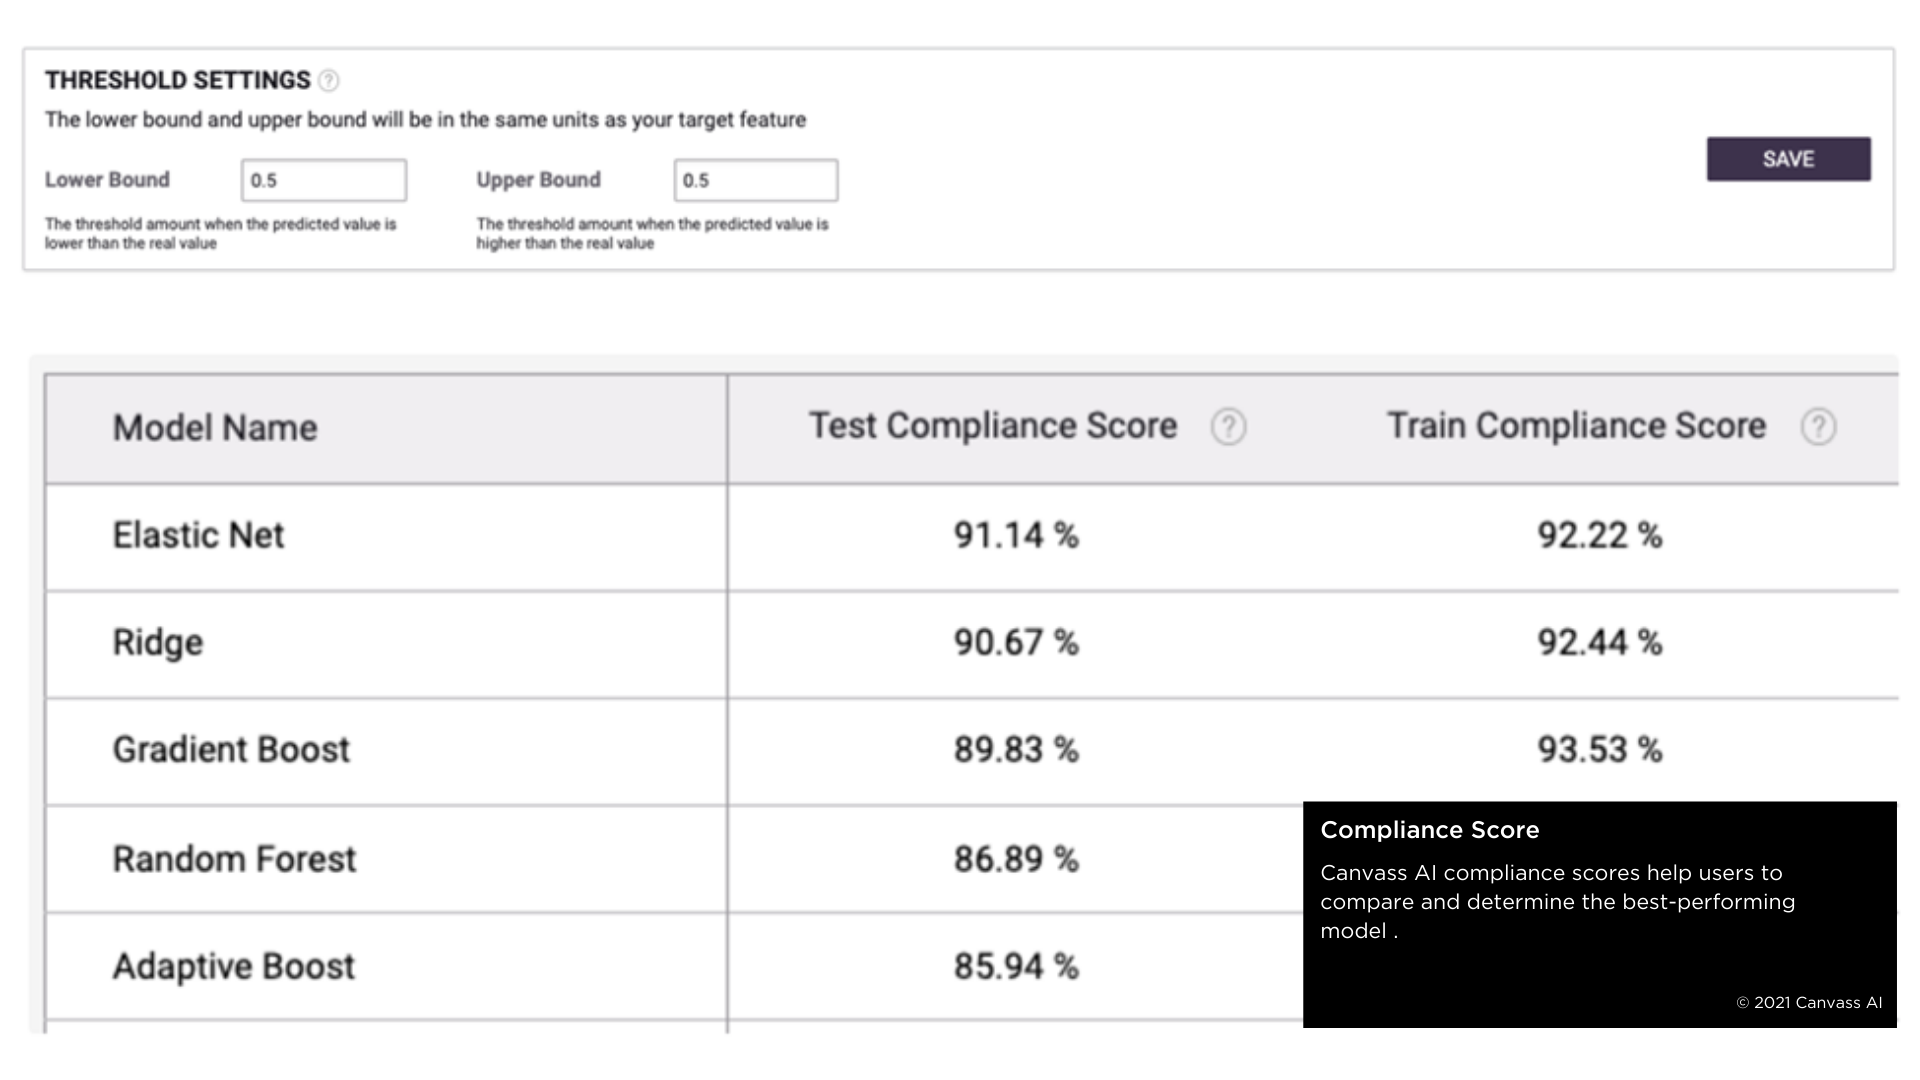Focus the Upper Bound input field

click(756, 180)
